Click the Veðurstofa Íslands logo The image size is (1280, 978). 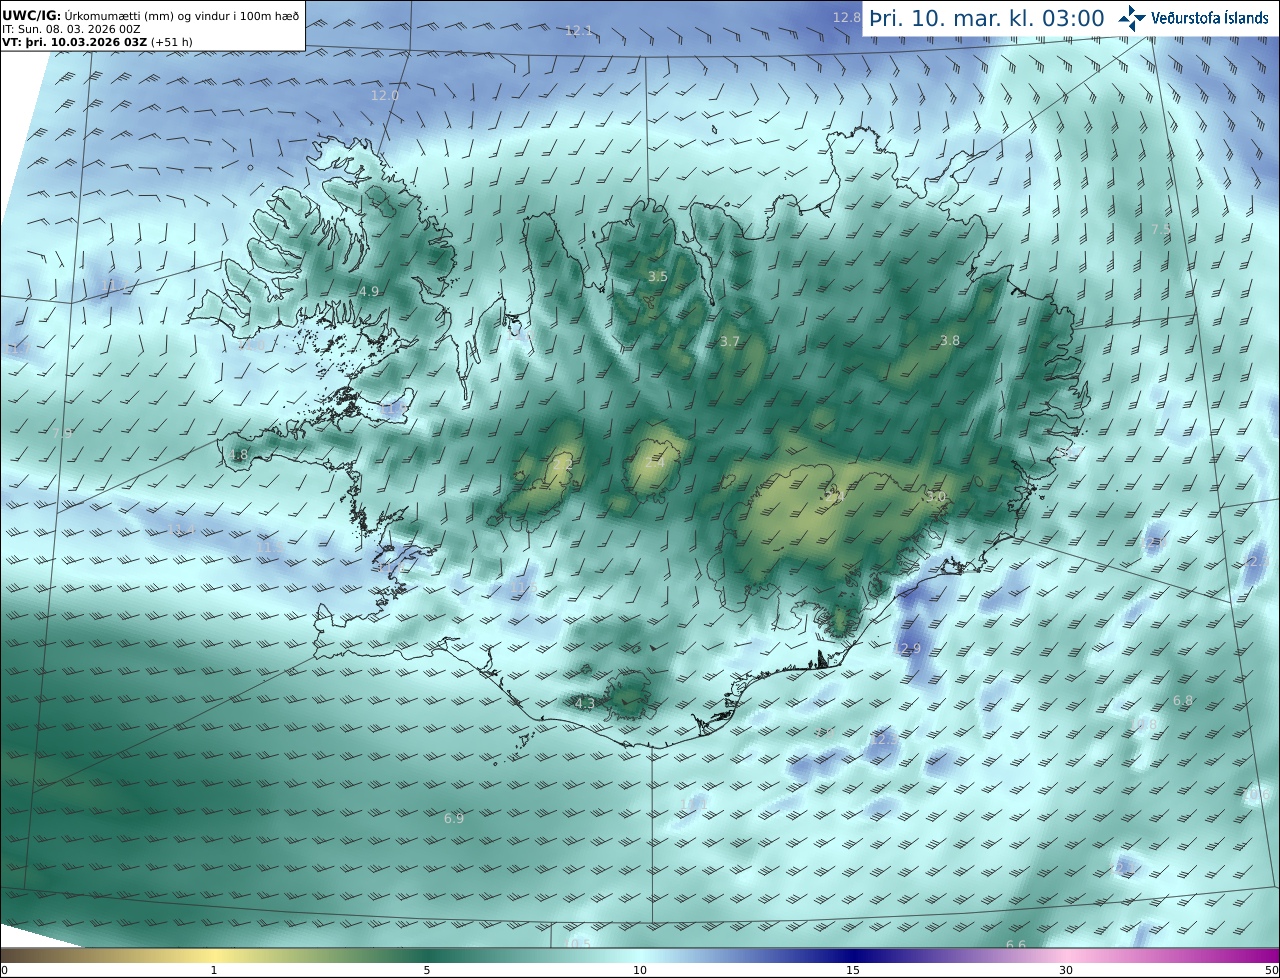click(x=1194, y=18)
